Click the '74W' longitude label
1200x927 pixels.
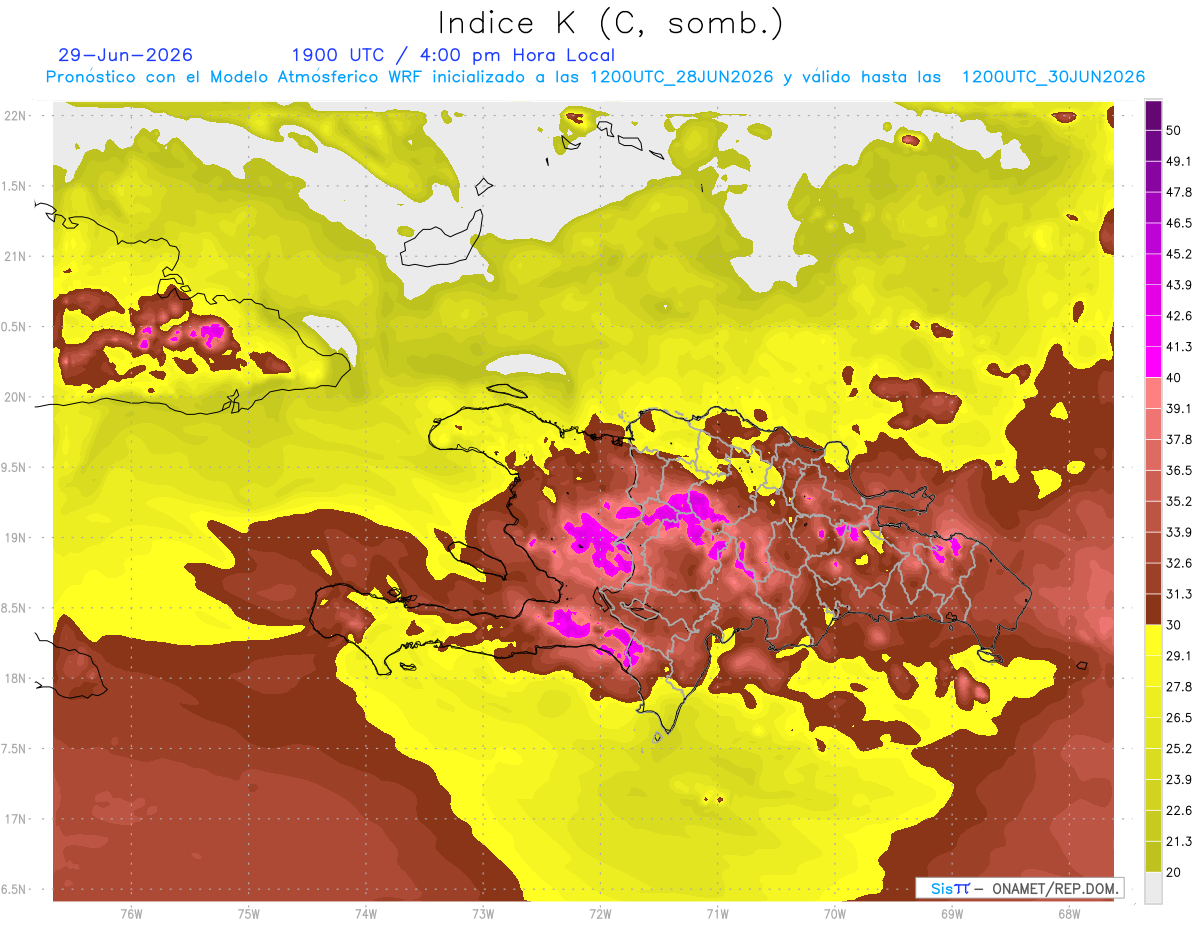click(x=366, y=913)
